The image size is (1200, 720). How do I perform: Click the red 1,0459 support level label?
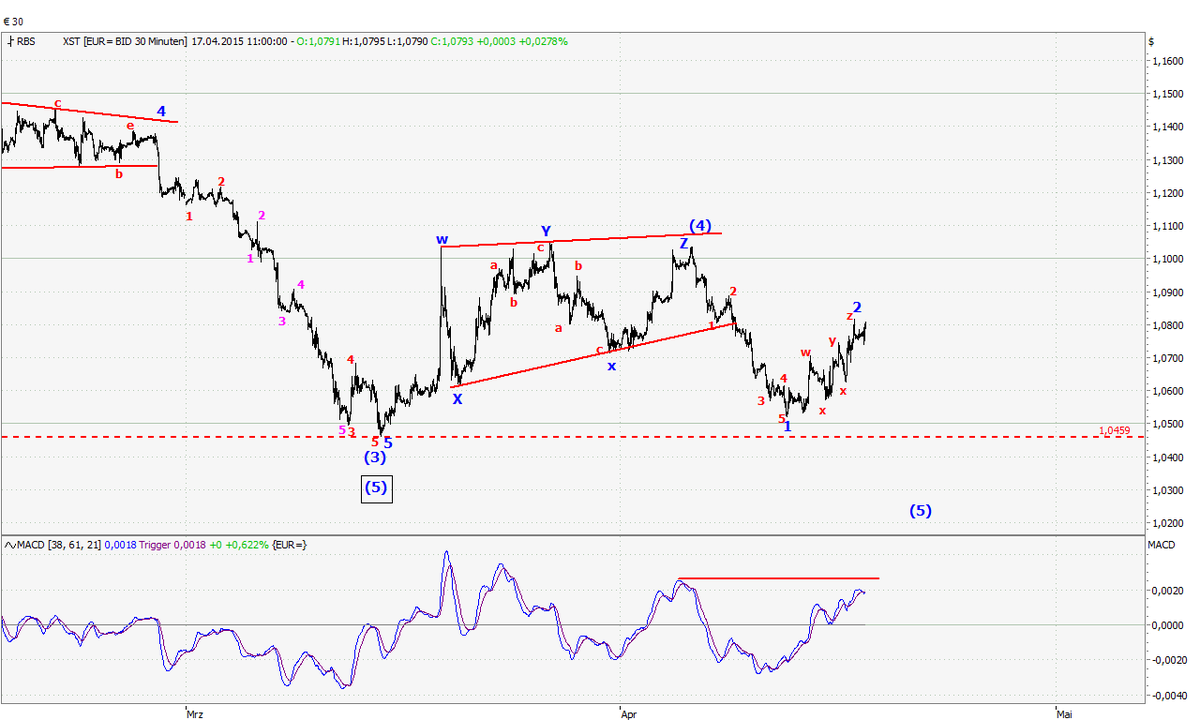[x=1114, y=430]
